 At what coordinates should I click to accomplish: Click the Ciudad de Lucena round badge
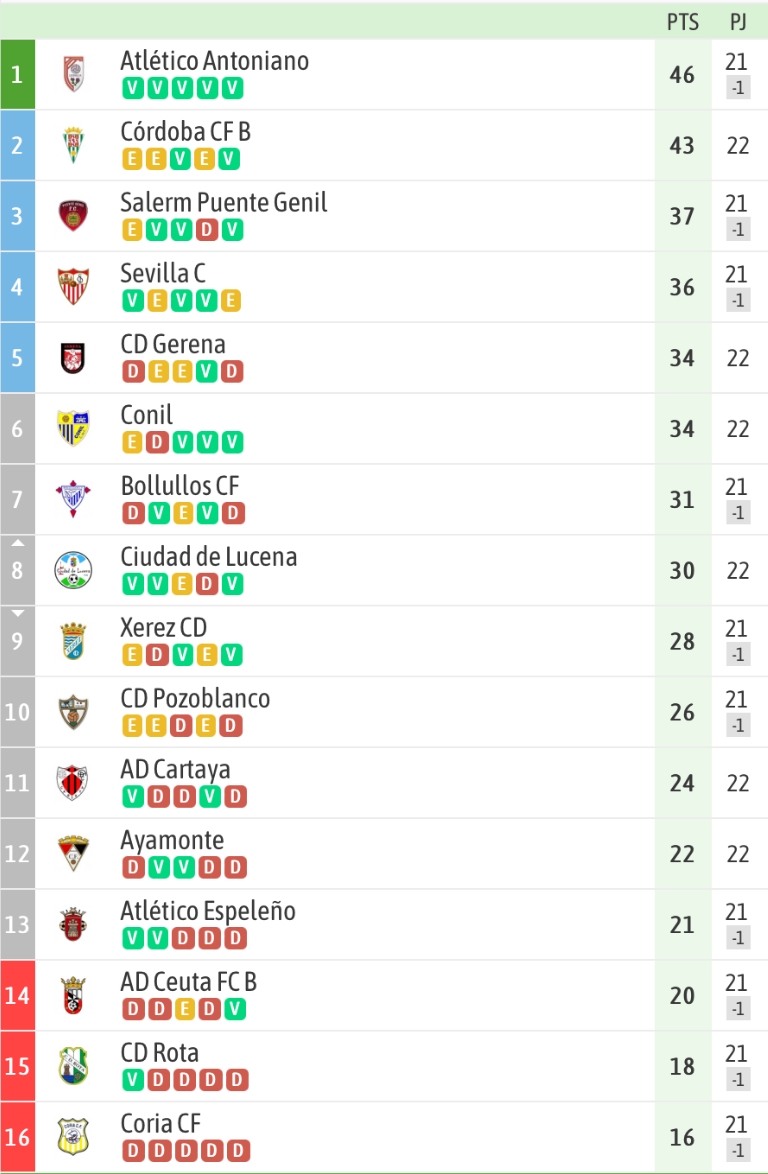pos(73,571)
